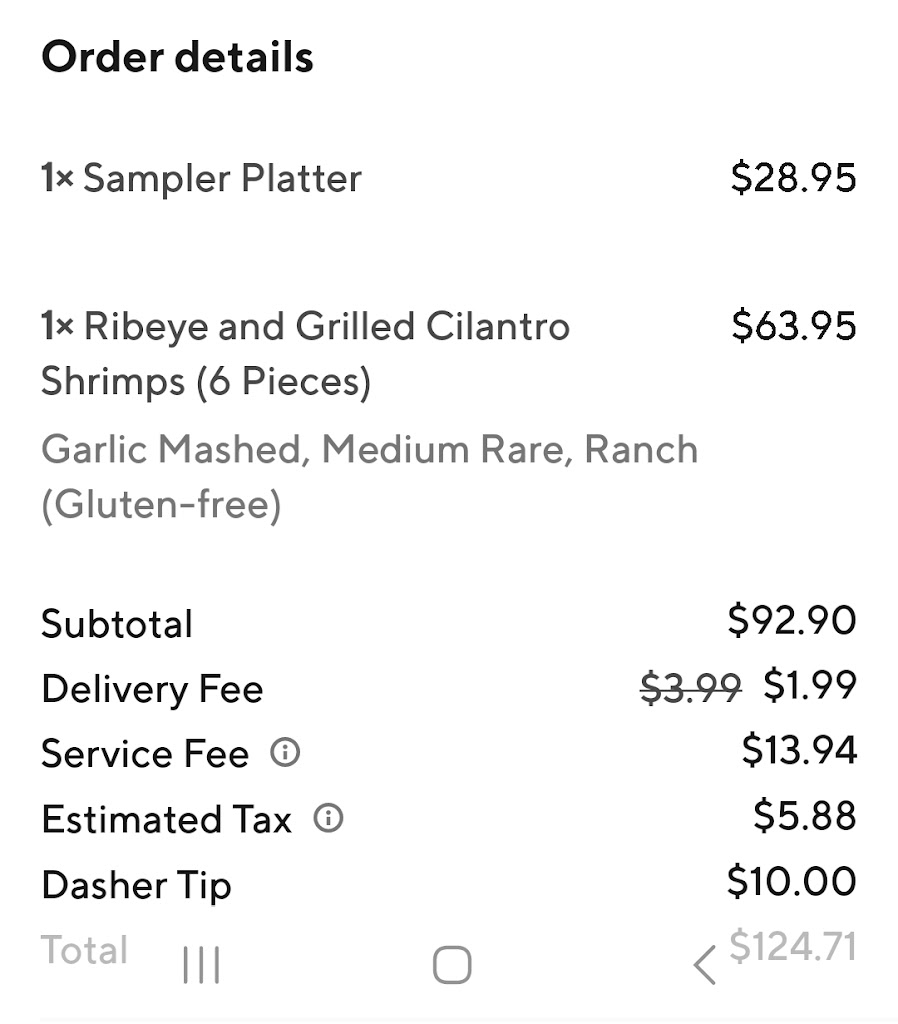
Task: Click the Estimated Tax label text
Action: 166,820
